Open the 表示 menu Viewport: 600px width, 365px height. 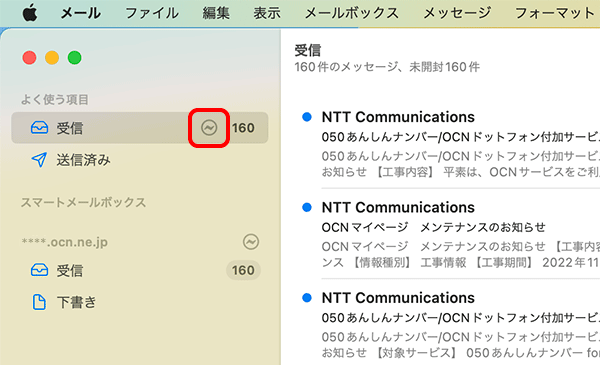(x=267, y=13)
